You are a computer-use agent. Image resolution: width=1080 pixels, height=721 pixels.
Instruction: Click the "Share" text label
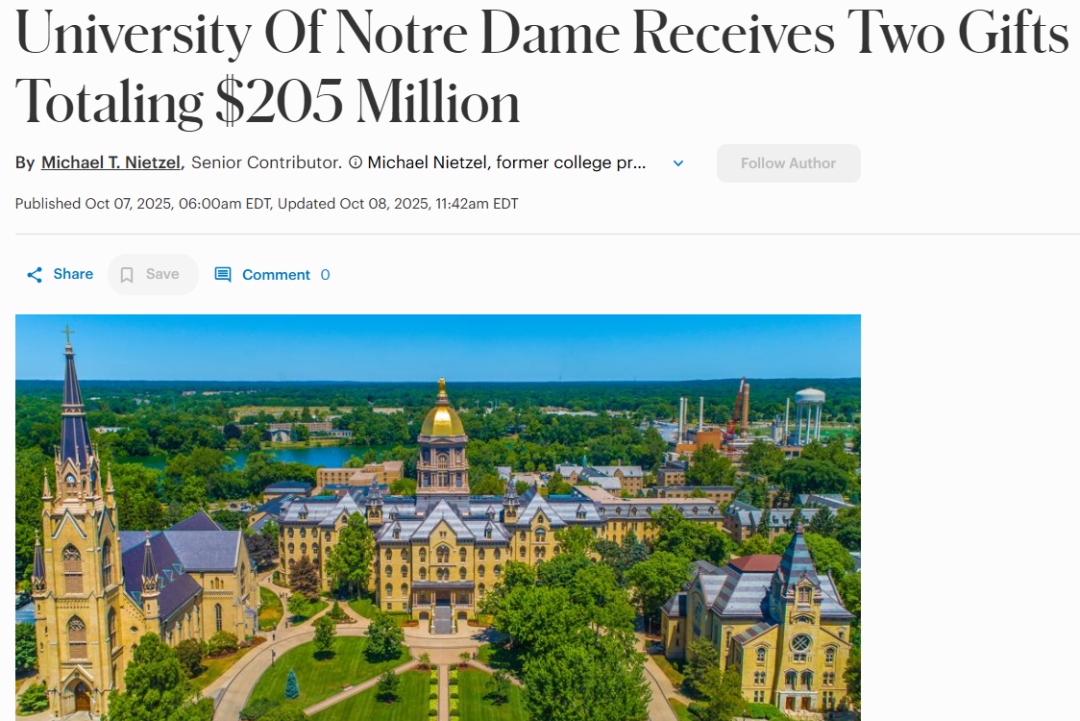point(73,274)
